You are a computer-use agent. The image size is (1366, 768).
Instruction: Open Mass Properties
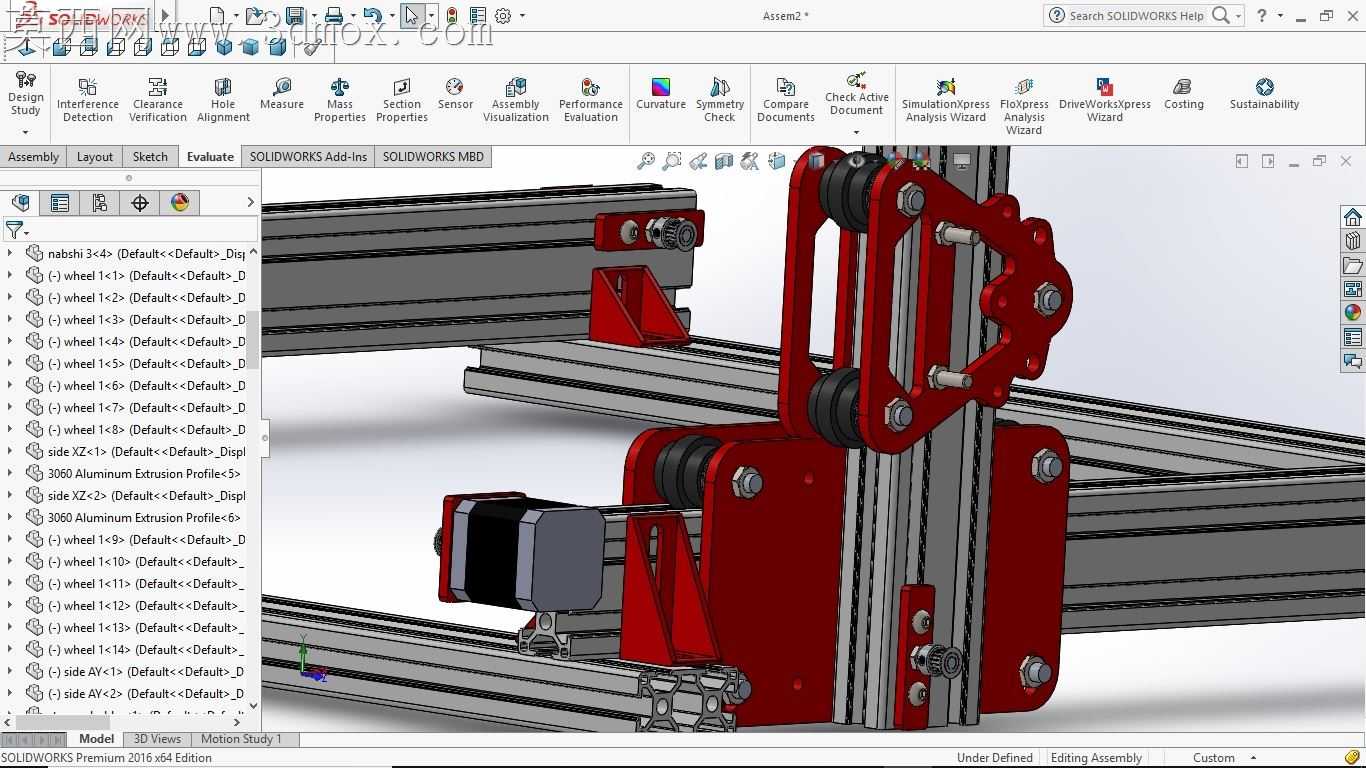[x=340, y=100]
